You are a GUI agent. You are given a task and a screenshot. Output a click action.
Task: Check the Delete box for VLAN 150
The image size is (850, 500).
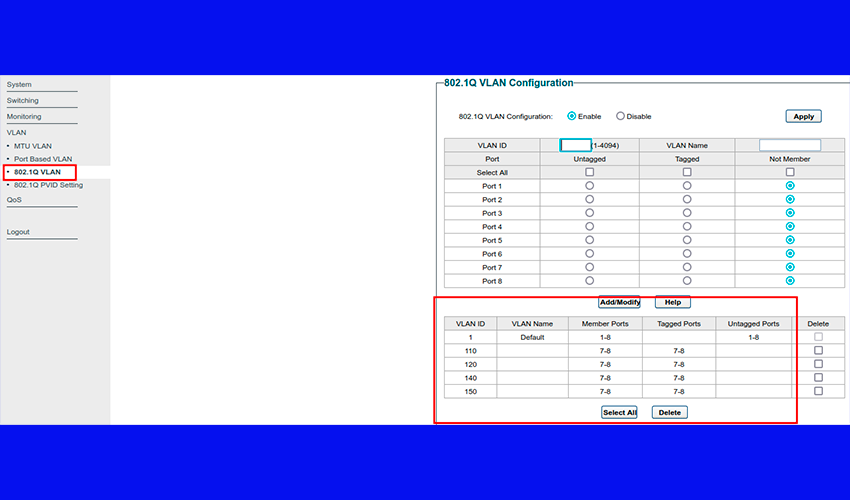(x=818, y=391)
